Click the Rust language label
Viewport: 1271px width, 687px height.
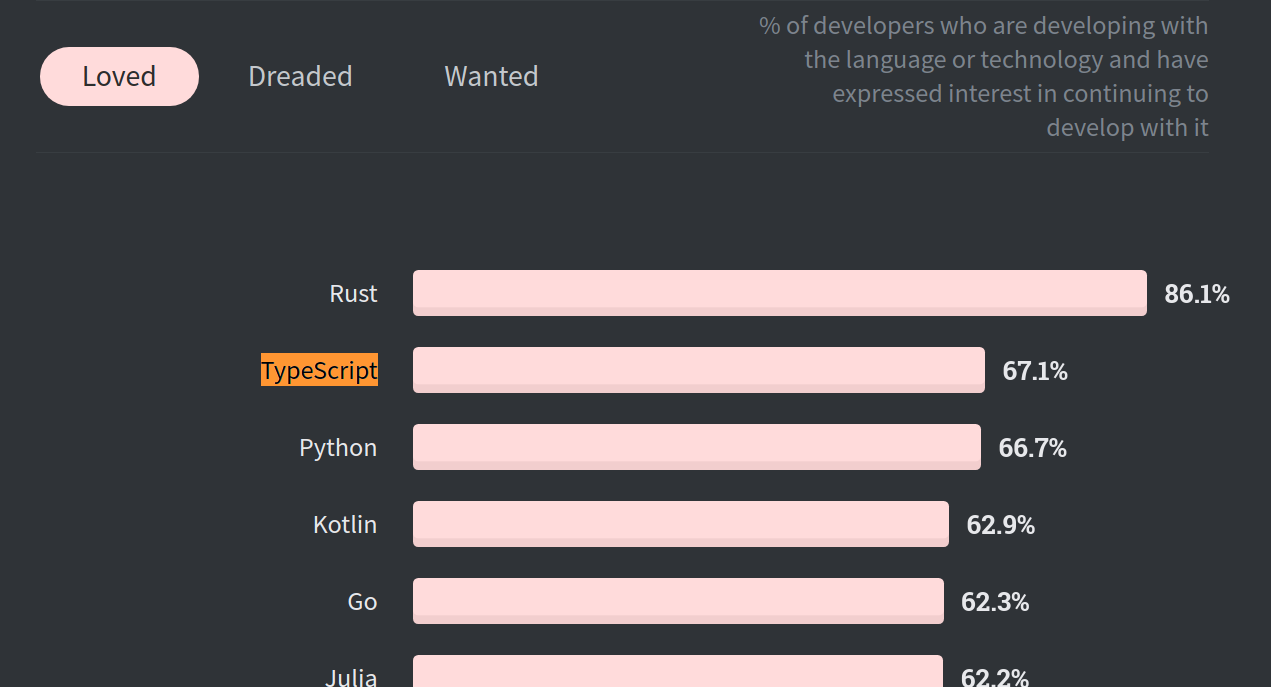tap(354, 293)
